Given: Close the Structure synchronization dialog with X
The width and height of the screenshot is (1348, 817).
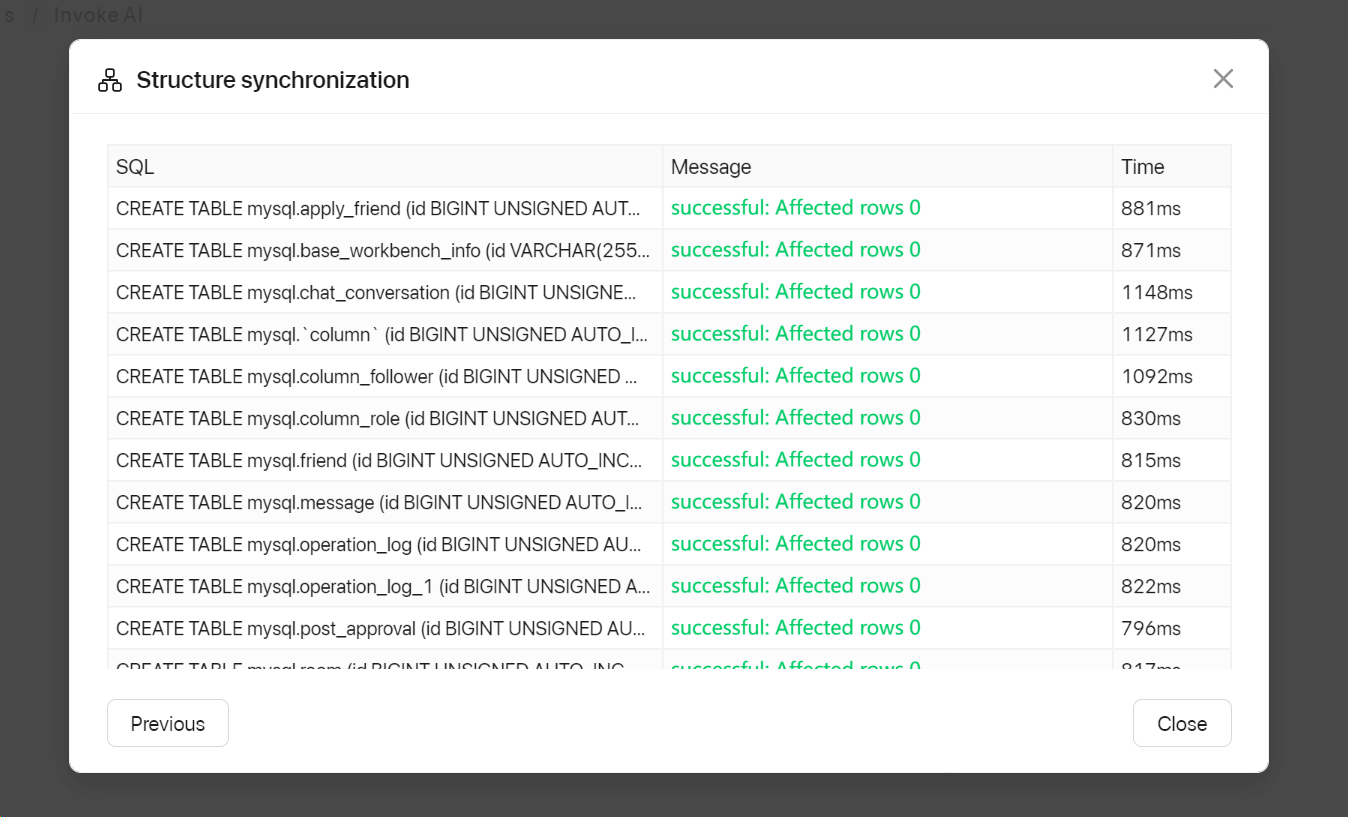Looking at the screenshot, I should (x=1223, y=79).
